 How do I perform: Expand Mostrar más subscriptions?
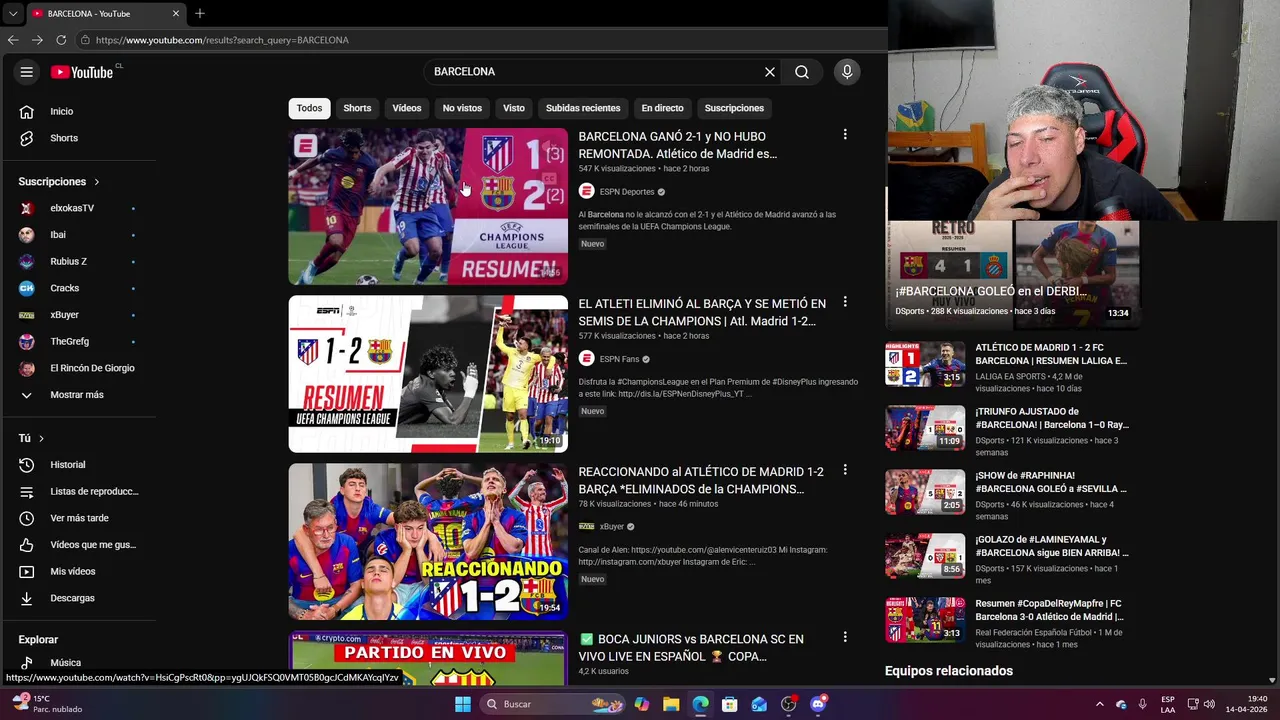pos(78,395)
